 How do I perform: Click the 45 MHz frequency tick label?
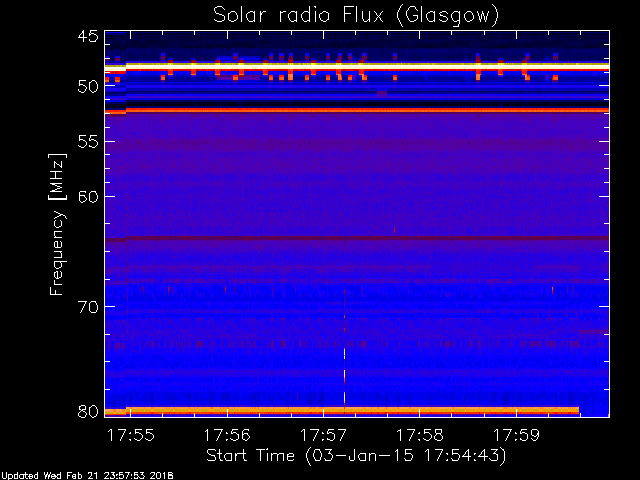(87, 37)
